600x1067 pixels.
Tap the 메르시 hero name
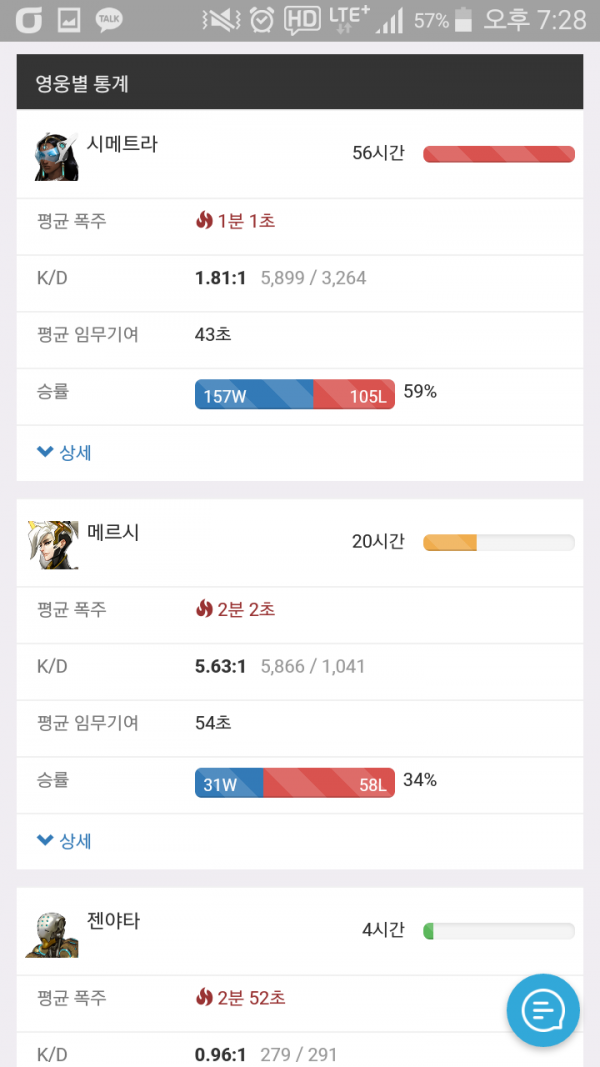[113, 532]
